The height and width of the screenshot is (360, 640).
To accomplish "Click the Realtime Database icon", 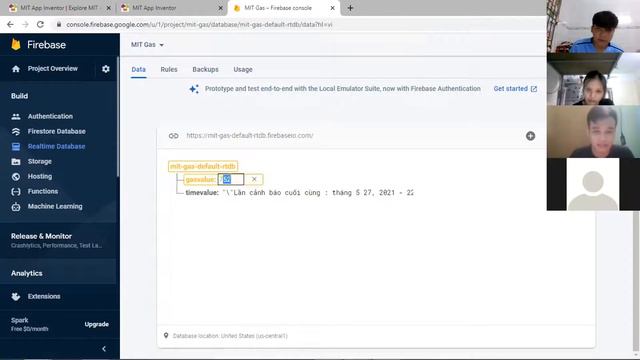I will [x=16, y=147].
